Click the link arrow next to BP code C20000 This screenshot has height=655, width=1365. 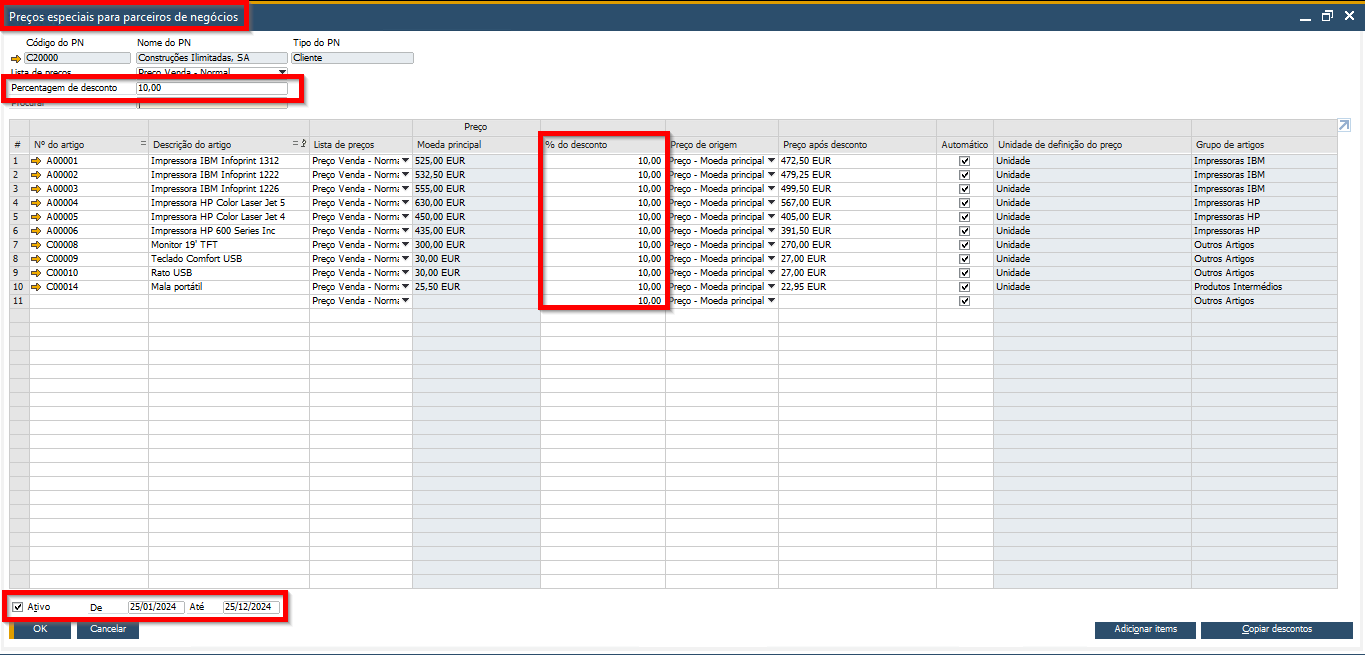[x=15, y=58]
